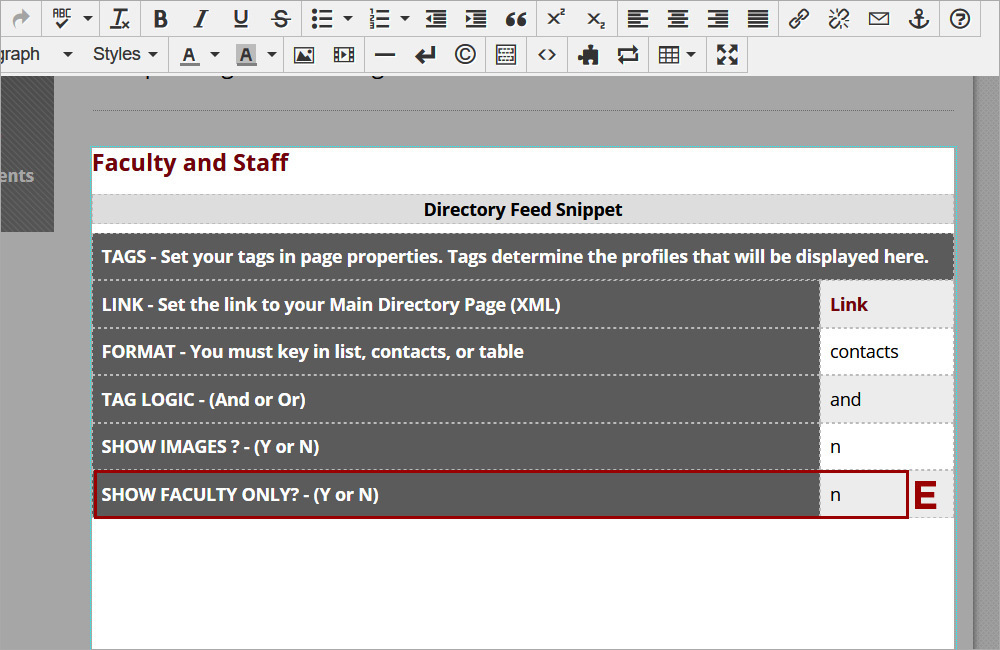Insert a horizontal line
This screenshot has width=1000, height=650.
click(x=385, y=54)
